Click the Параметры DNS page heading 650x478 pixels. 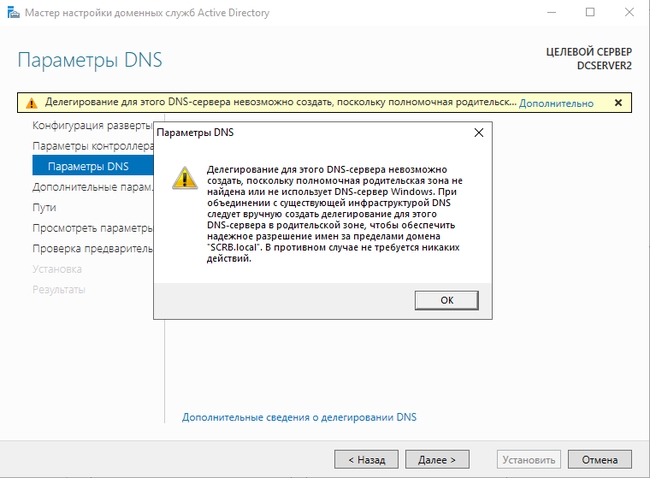pos(90,60)
